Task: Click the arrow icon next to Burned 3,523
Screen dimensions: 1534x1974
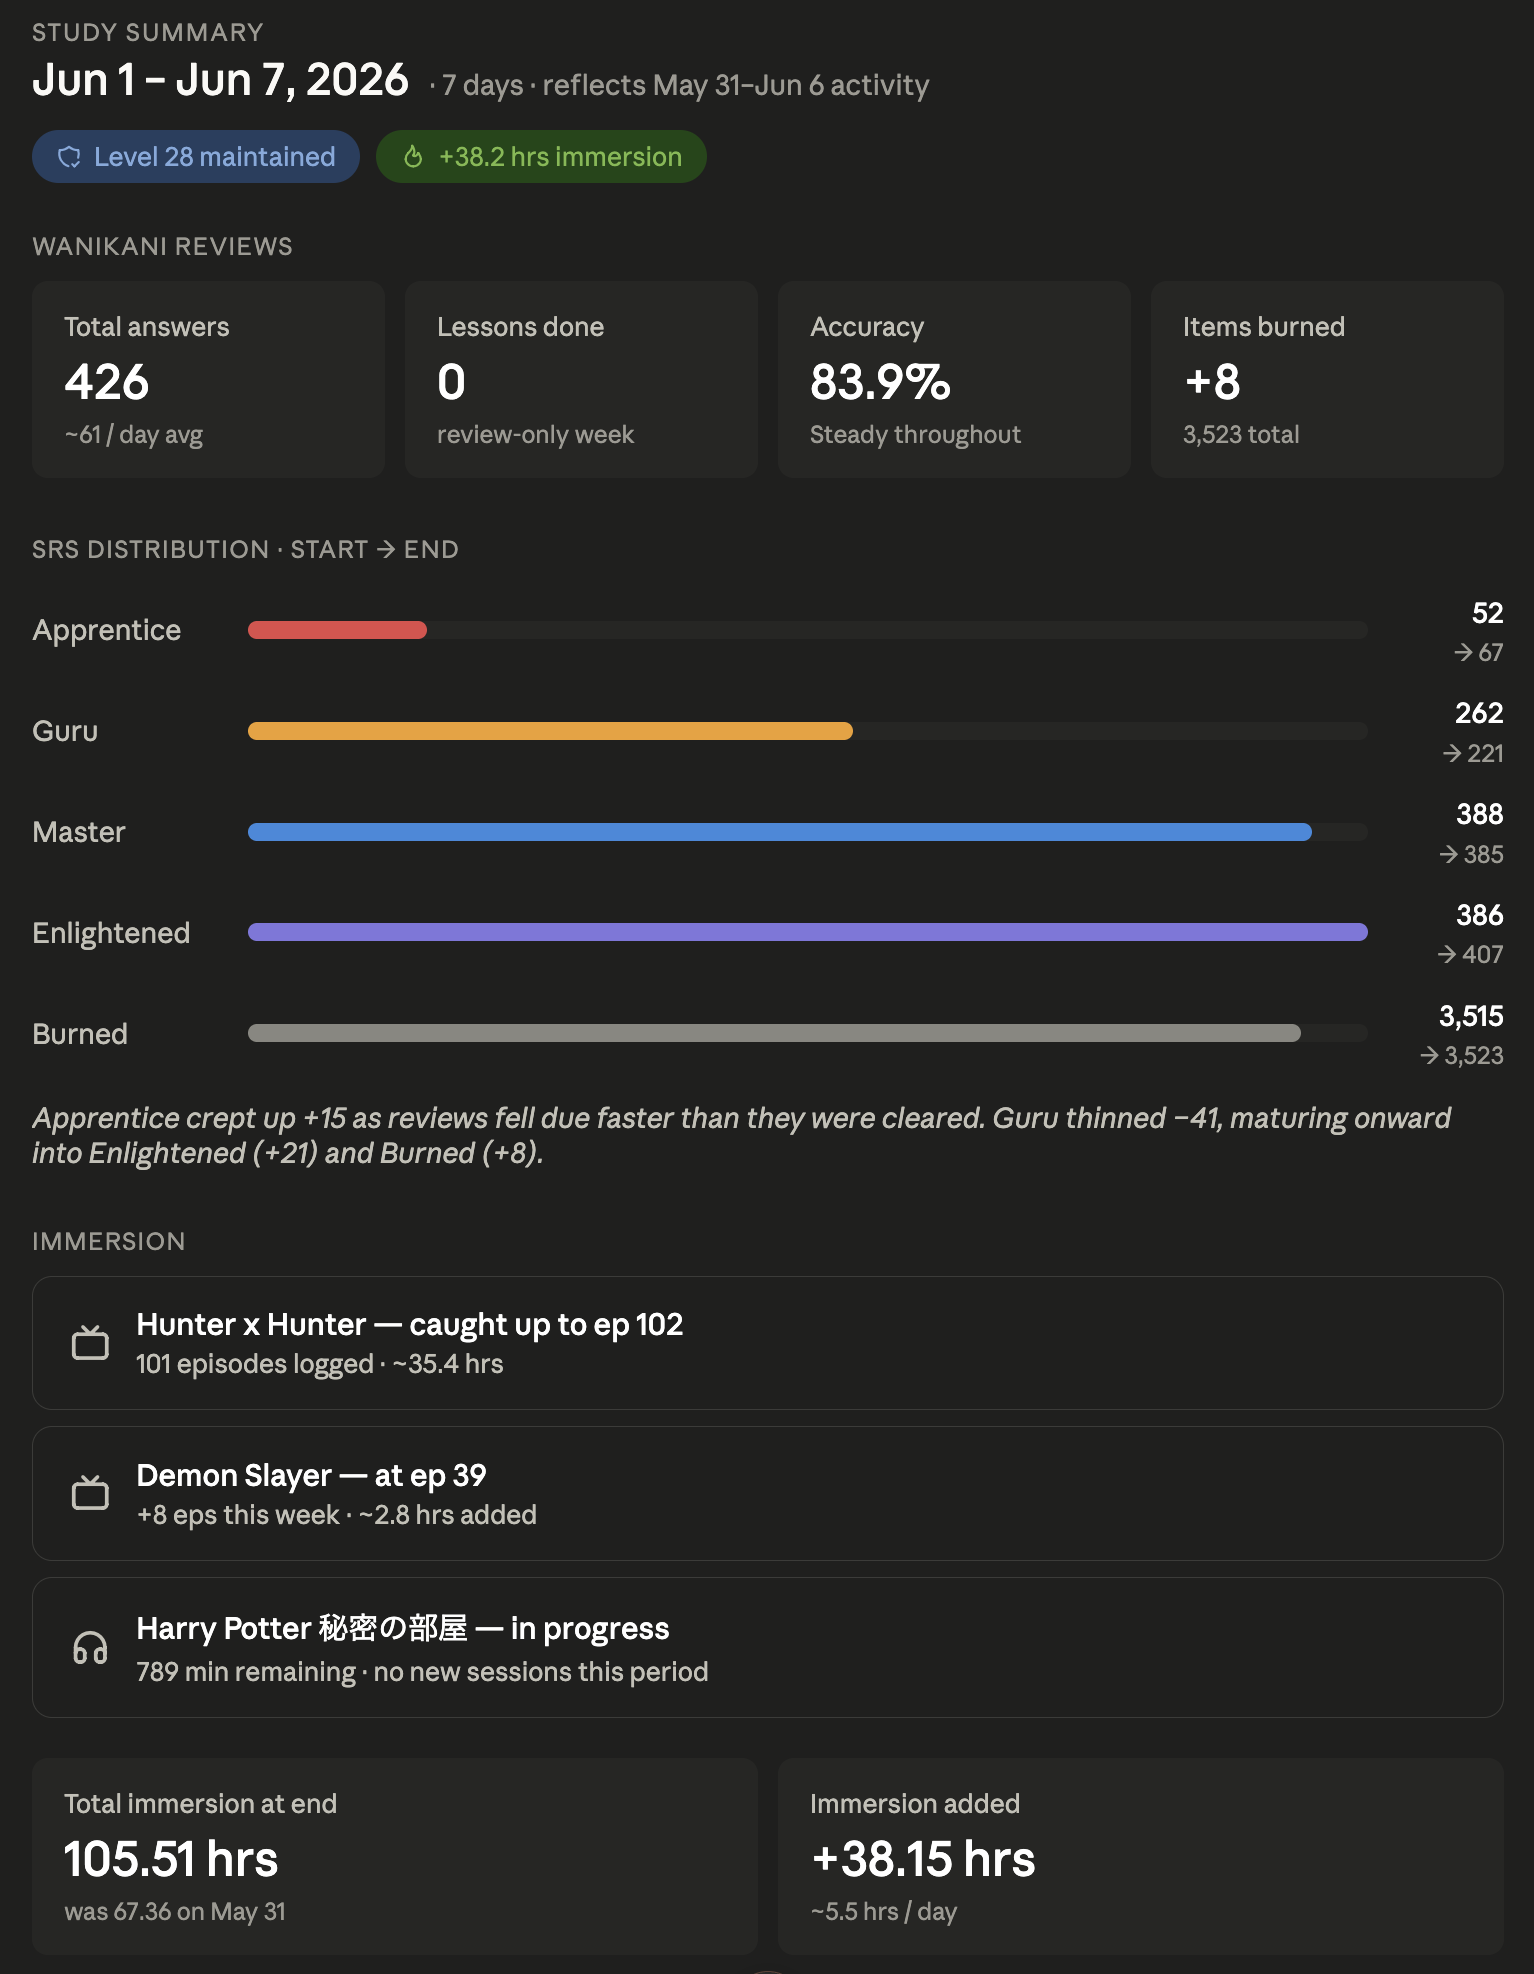Action: coord(1429,1055)
